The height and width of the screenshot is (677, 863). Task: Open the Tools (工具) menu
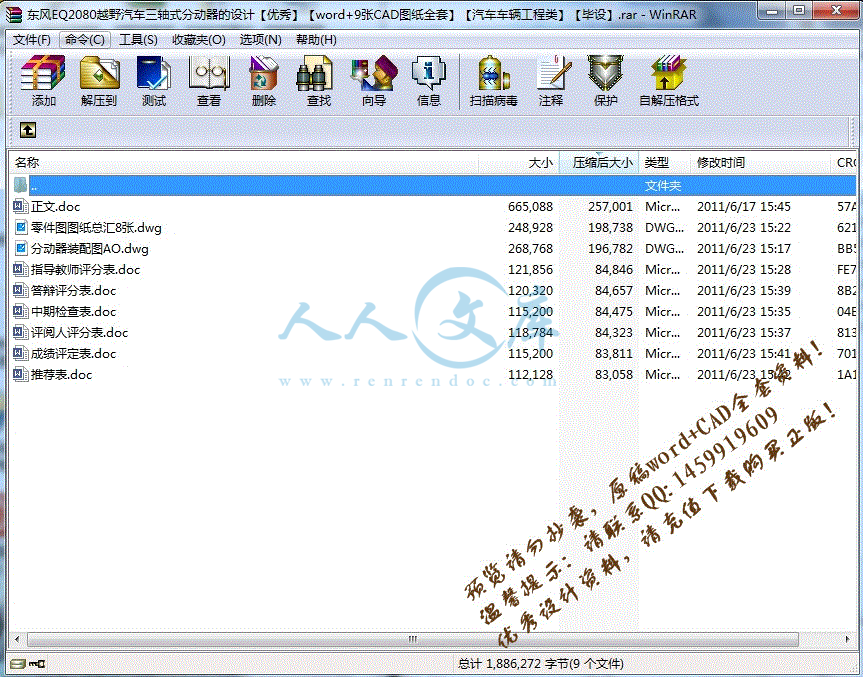pyautogui.click(x=138, y=40)
